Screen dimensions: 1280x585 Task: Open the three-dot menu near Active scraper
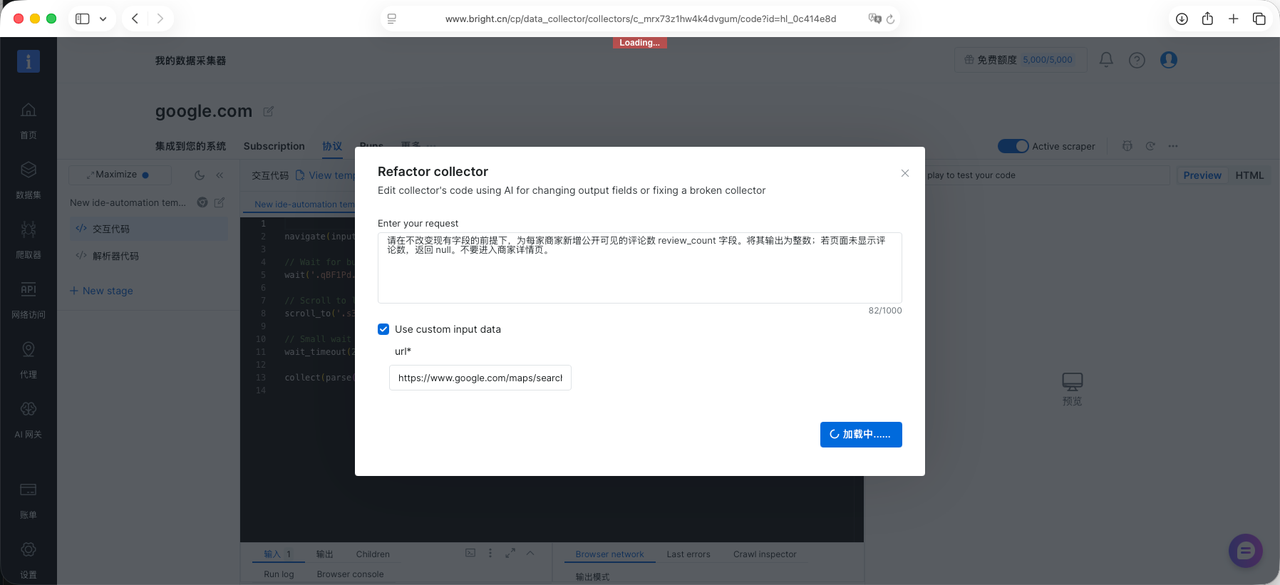point(1173,146)
